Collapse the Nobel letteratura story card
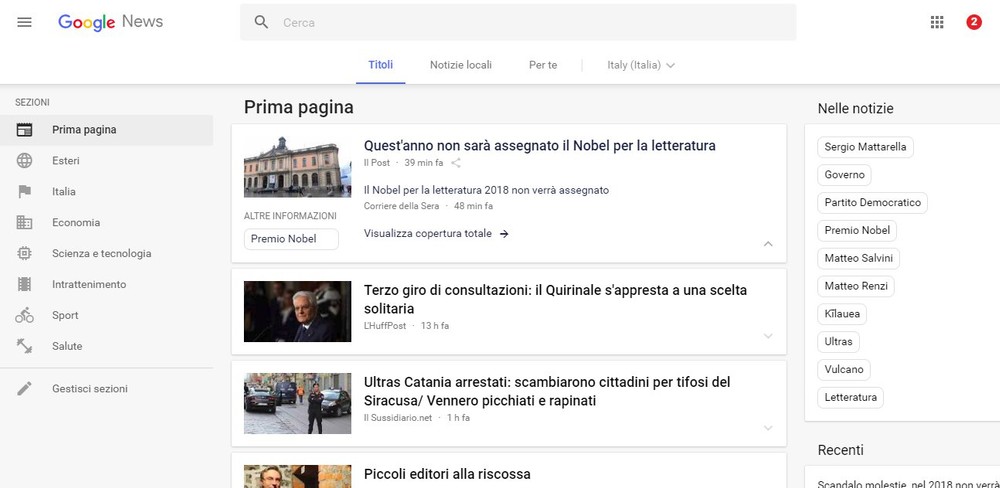 [x=767, y=244]
